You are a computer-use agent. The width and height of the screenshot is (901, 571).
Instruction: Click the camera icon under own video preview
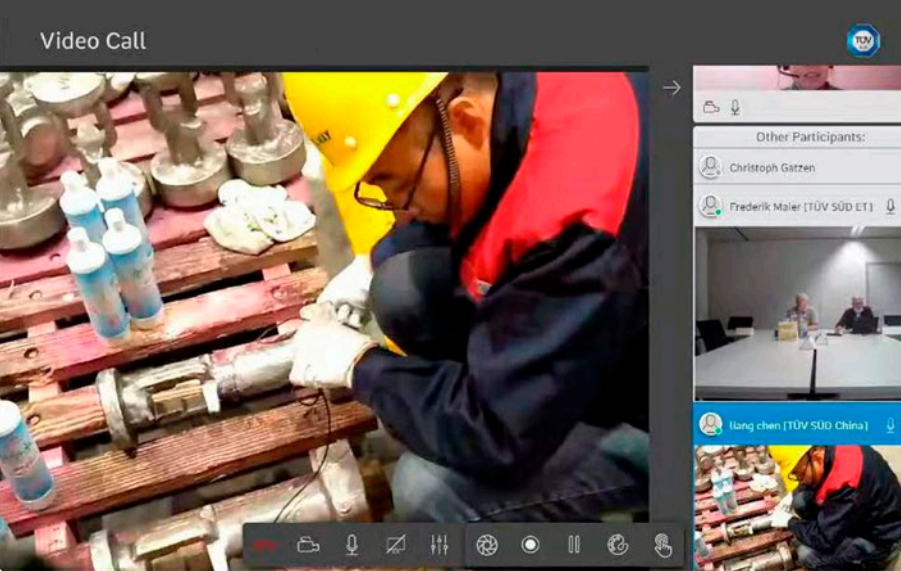pyautogui.click(x=711, y=107)
